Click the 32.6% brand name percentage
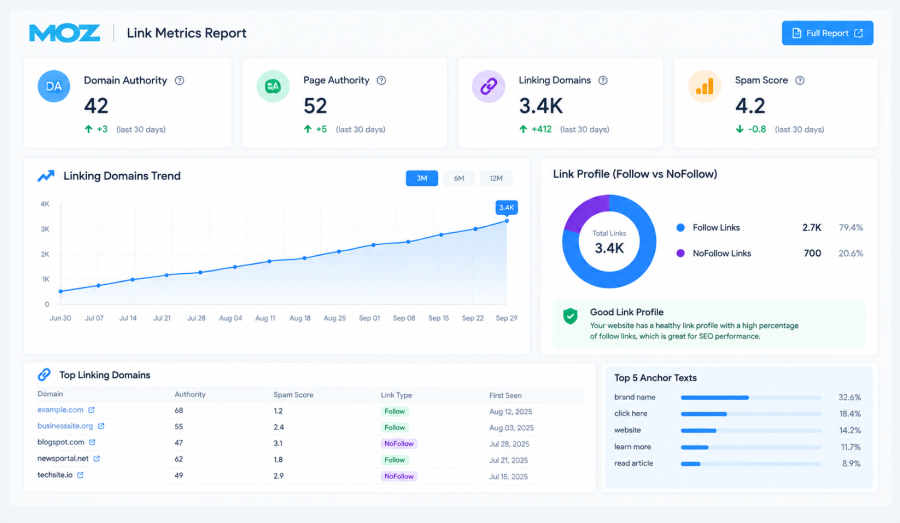The image size is (900, 523). 849,397
